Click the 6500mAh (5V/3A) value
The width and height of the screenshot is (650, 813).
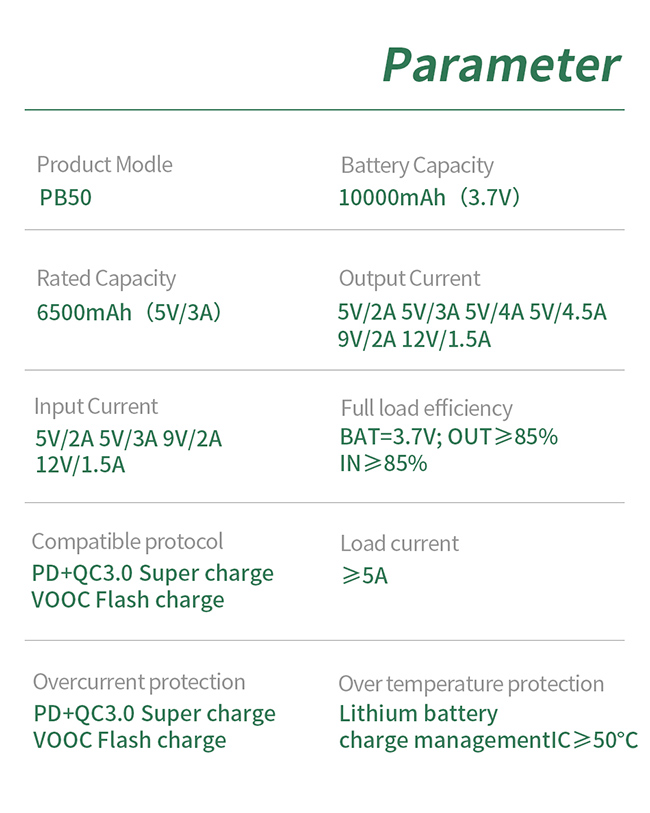[129, 313]
